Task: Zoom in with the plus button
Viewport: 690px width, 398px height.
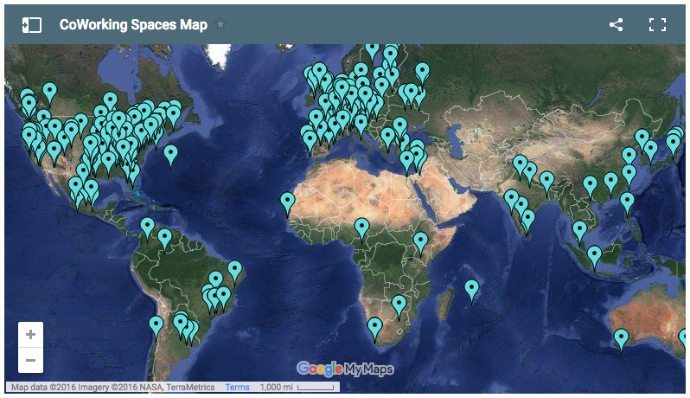Action: 30,335
